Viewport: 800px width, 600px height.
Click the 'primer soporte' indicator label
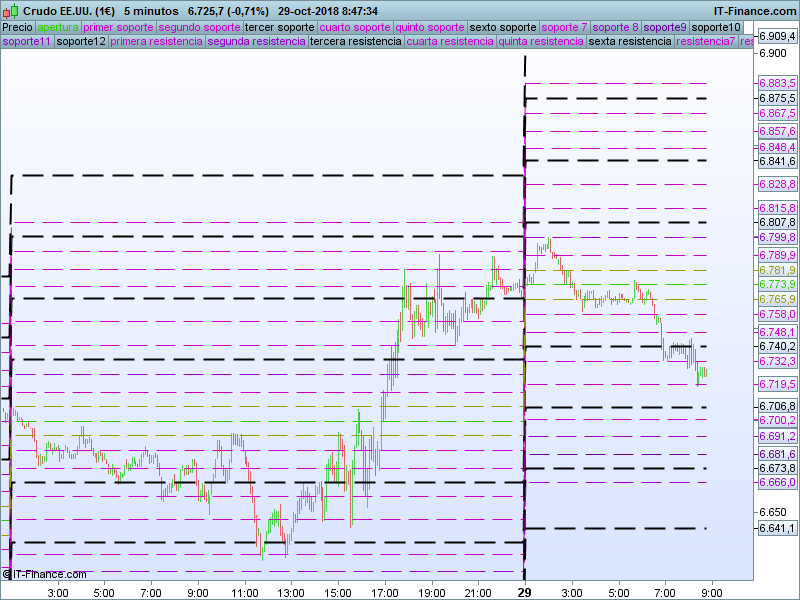(x=118, y=27)
